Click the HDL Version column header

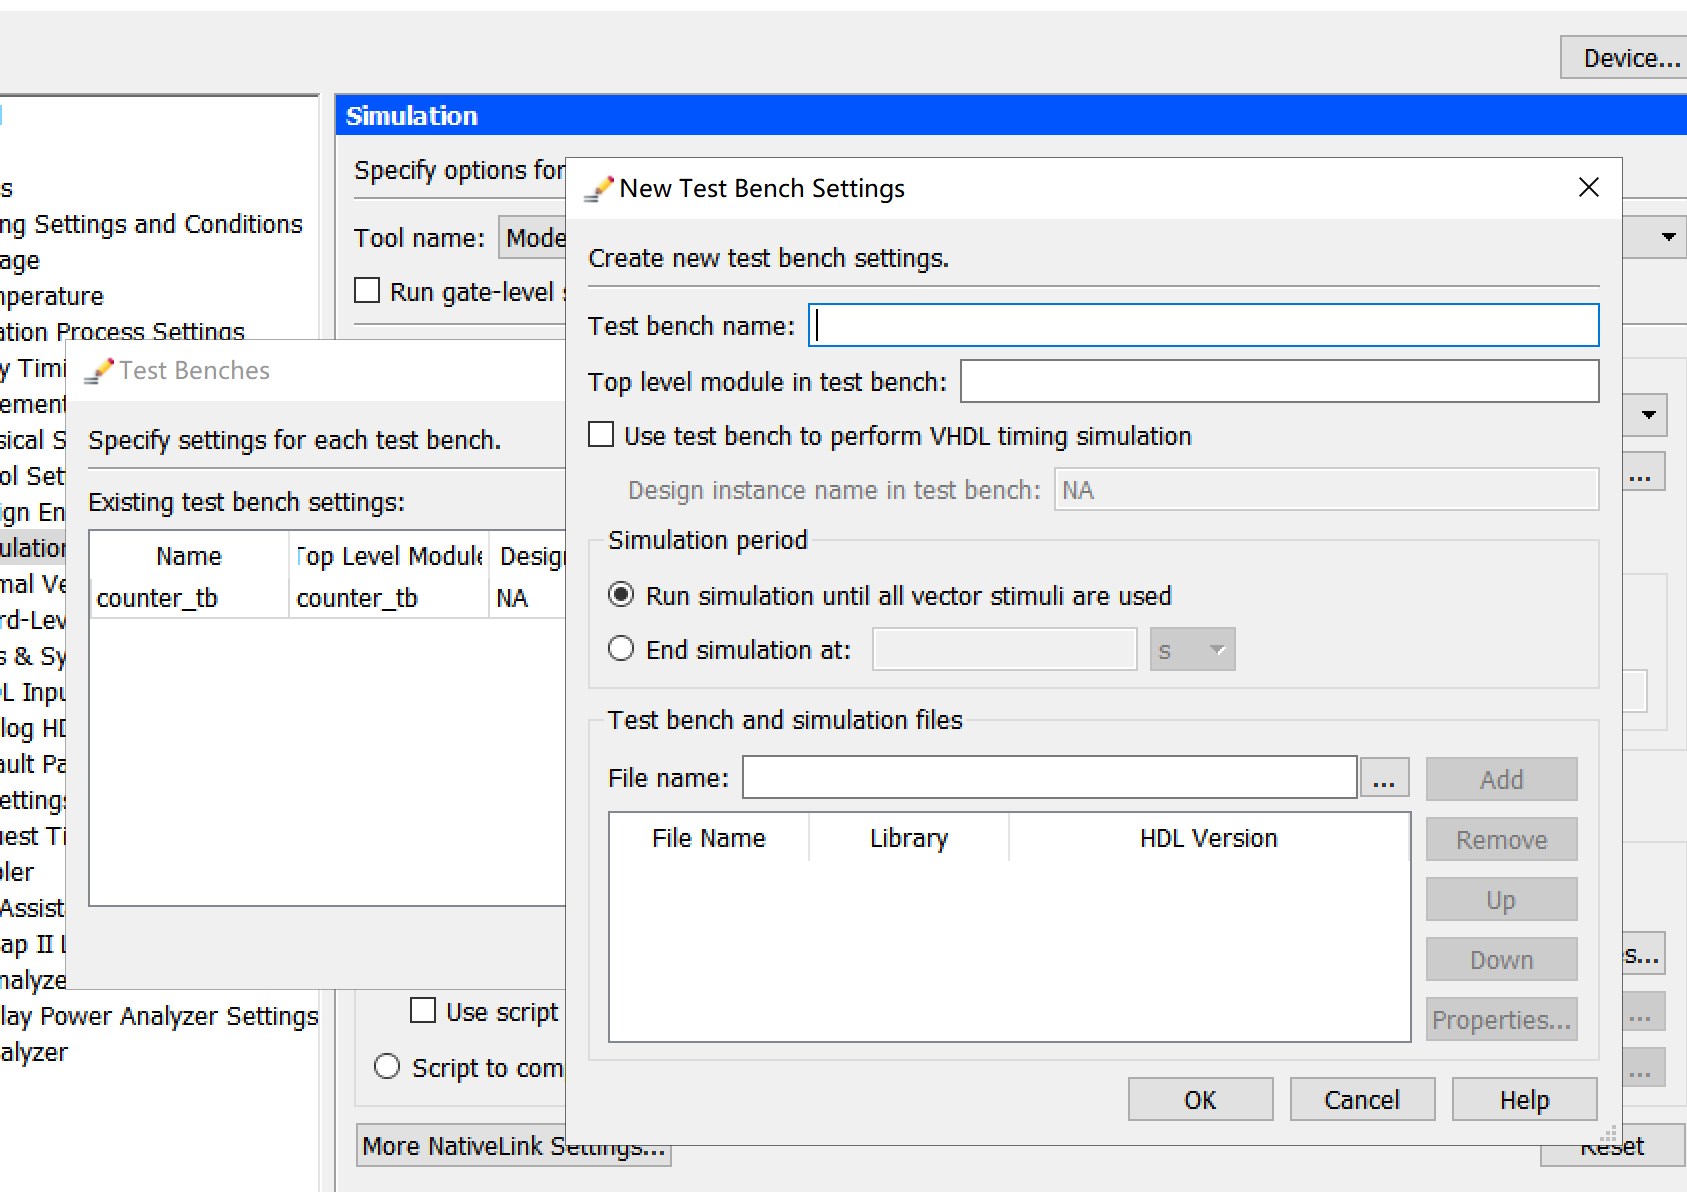click(1209, 838)
